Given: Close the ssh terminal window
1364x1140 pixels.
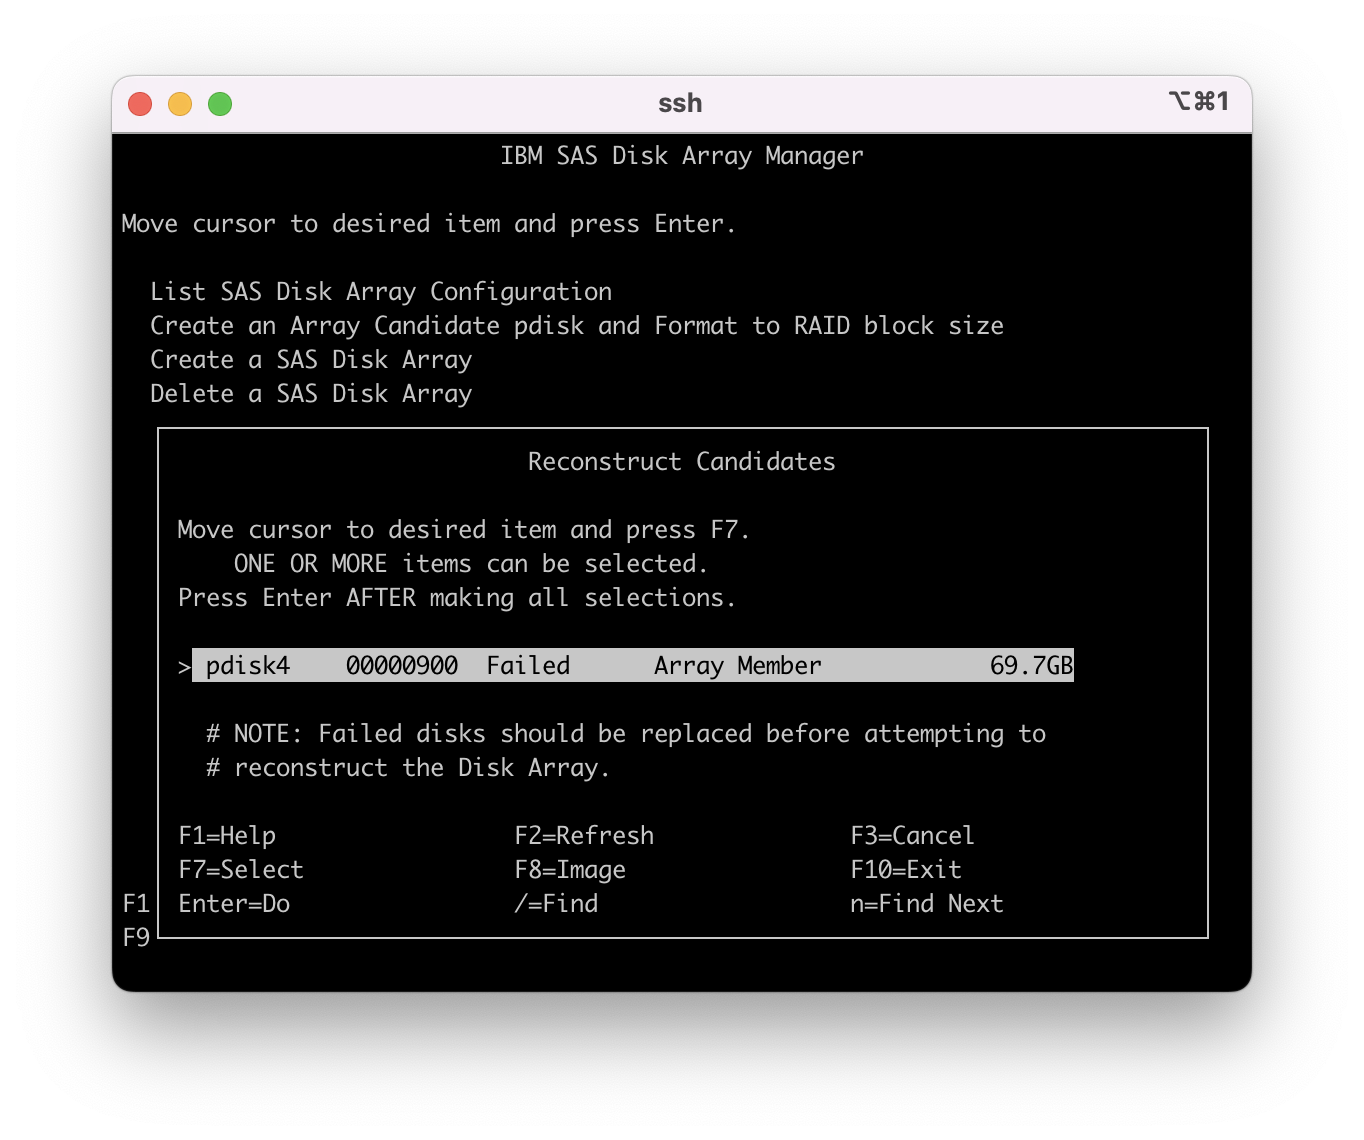Looking at the screenshot, I should pos(140,104).
